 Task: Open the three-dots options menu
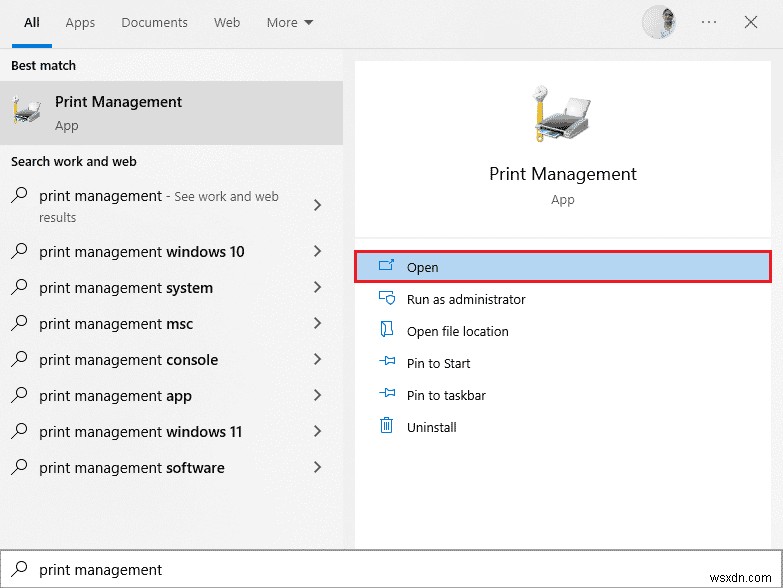[x=709, y=22]
